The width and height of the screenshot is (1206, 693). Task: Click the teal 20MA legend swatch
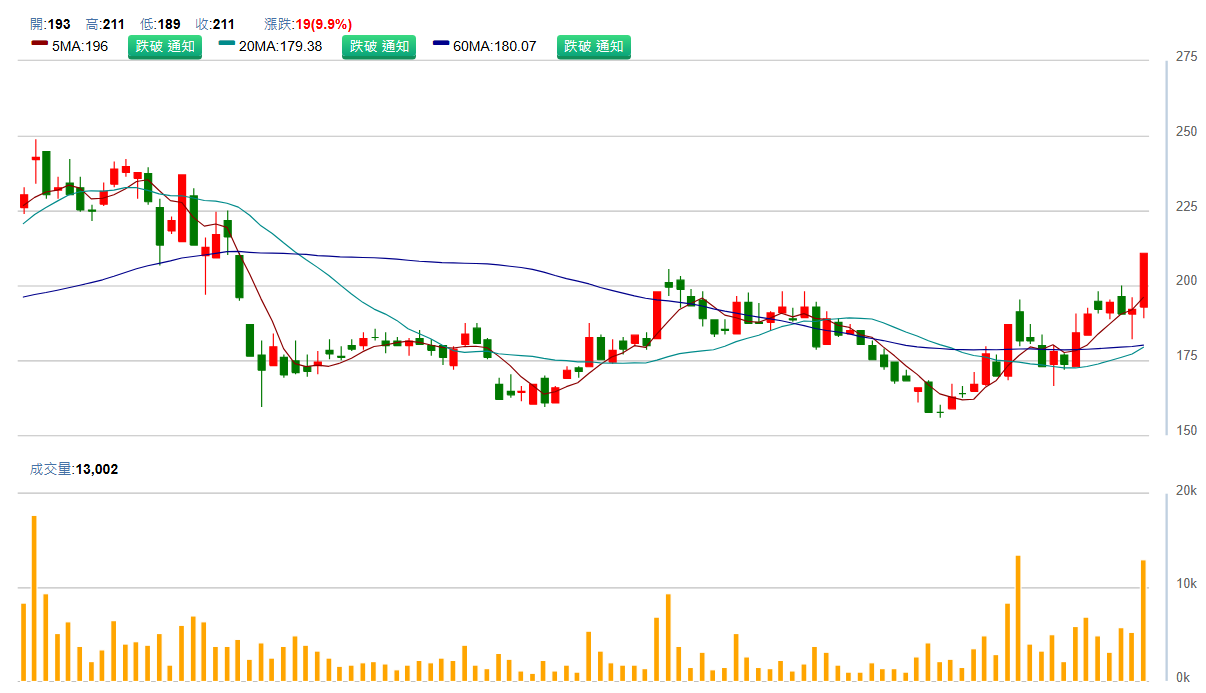[x=227, y=43]
